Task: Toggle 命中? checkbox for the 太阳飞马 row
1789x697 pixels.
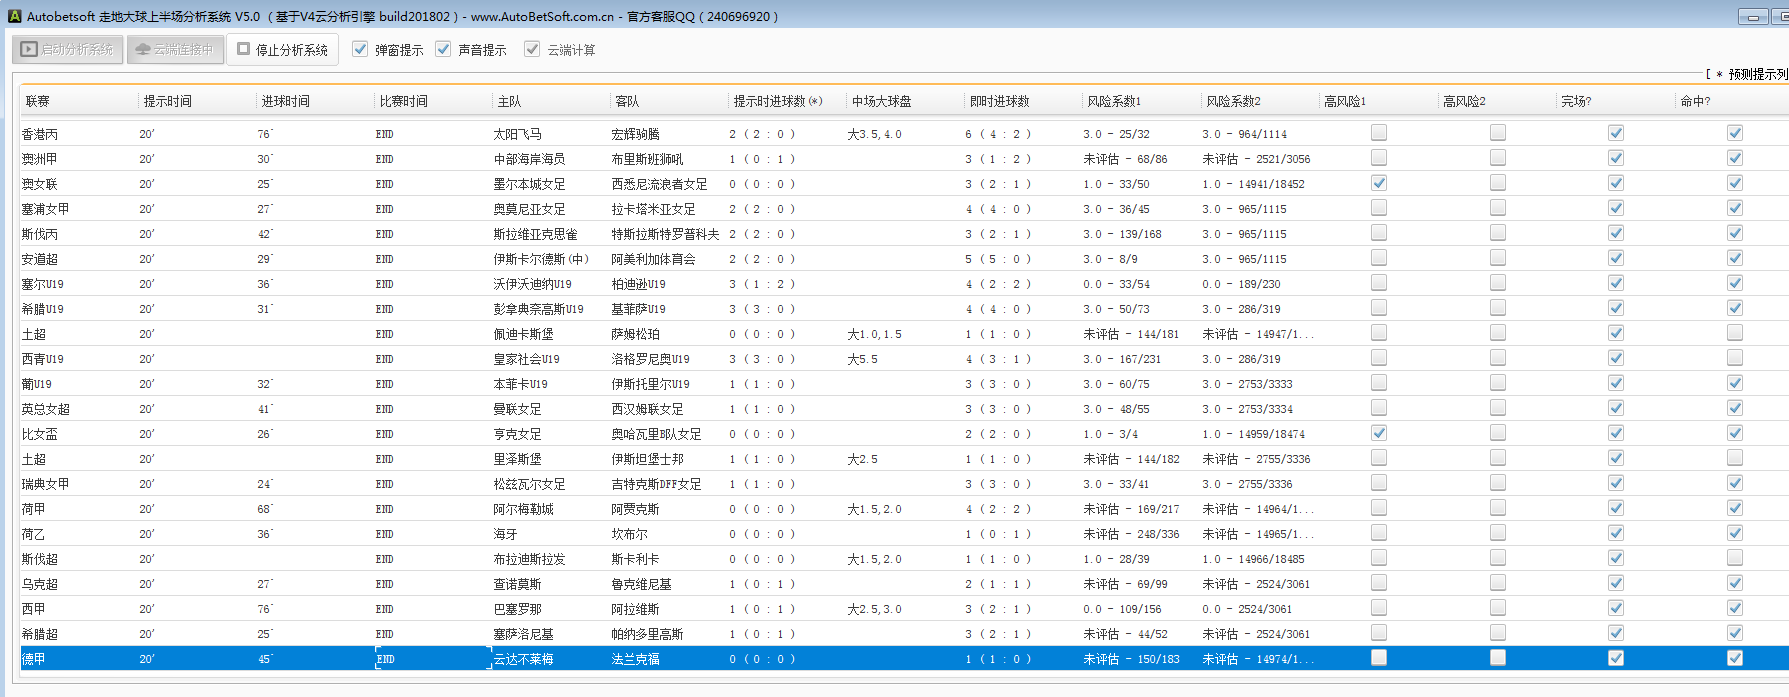Action: coord(1734,133)
